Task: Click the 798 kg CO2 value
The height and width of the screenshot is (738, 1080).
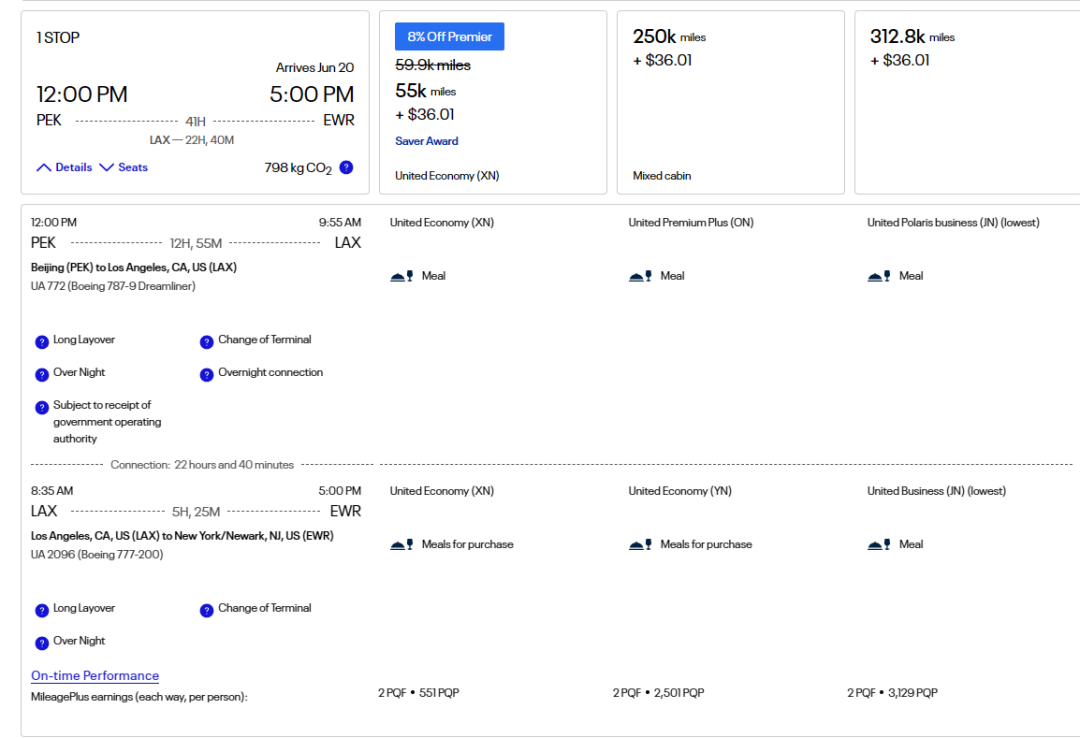Action: pos(298,168)
